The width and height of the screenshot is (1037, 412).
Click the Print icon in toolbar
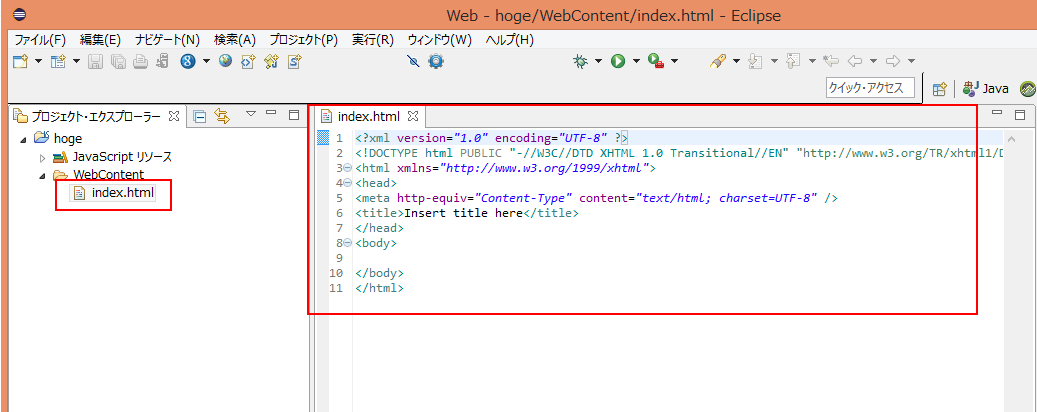point(140,62)
